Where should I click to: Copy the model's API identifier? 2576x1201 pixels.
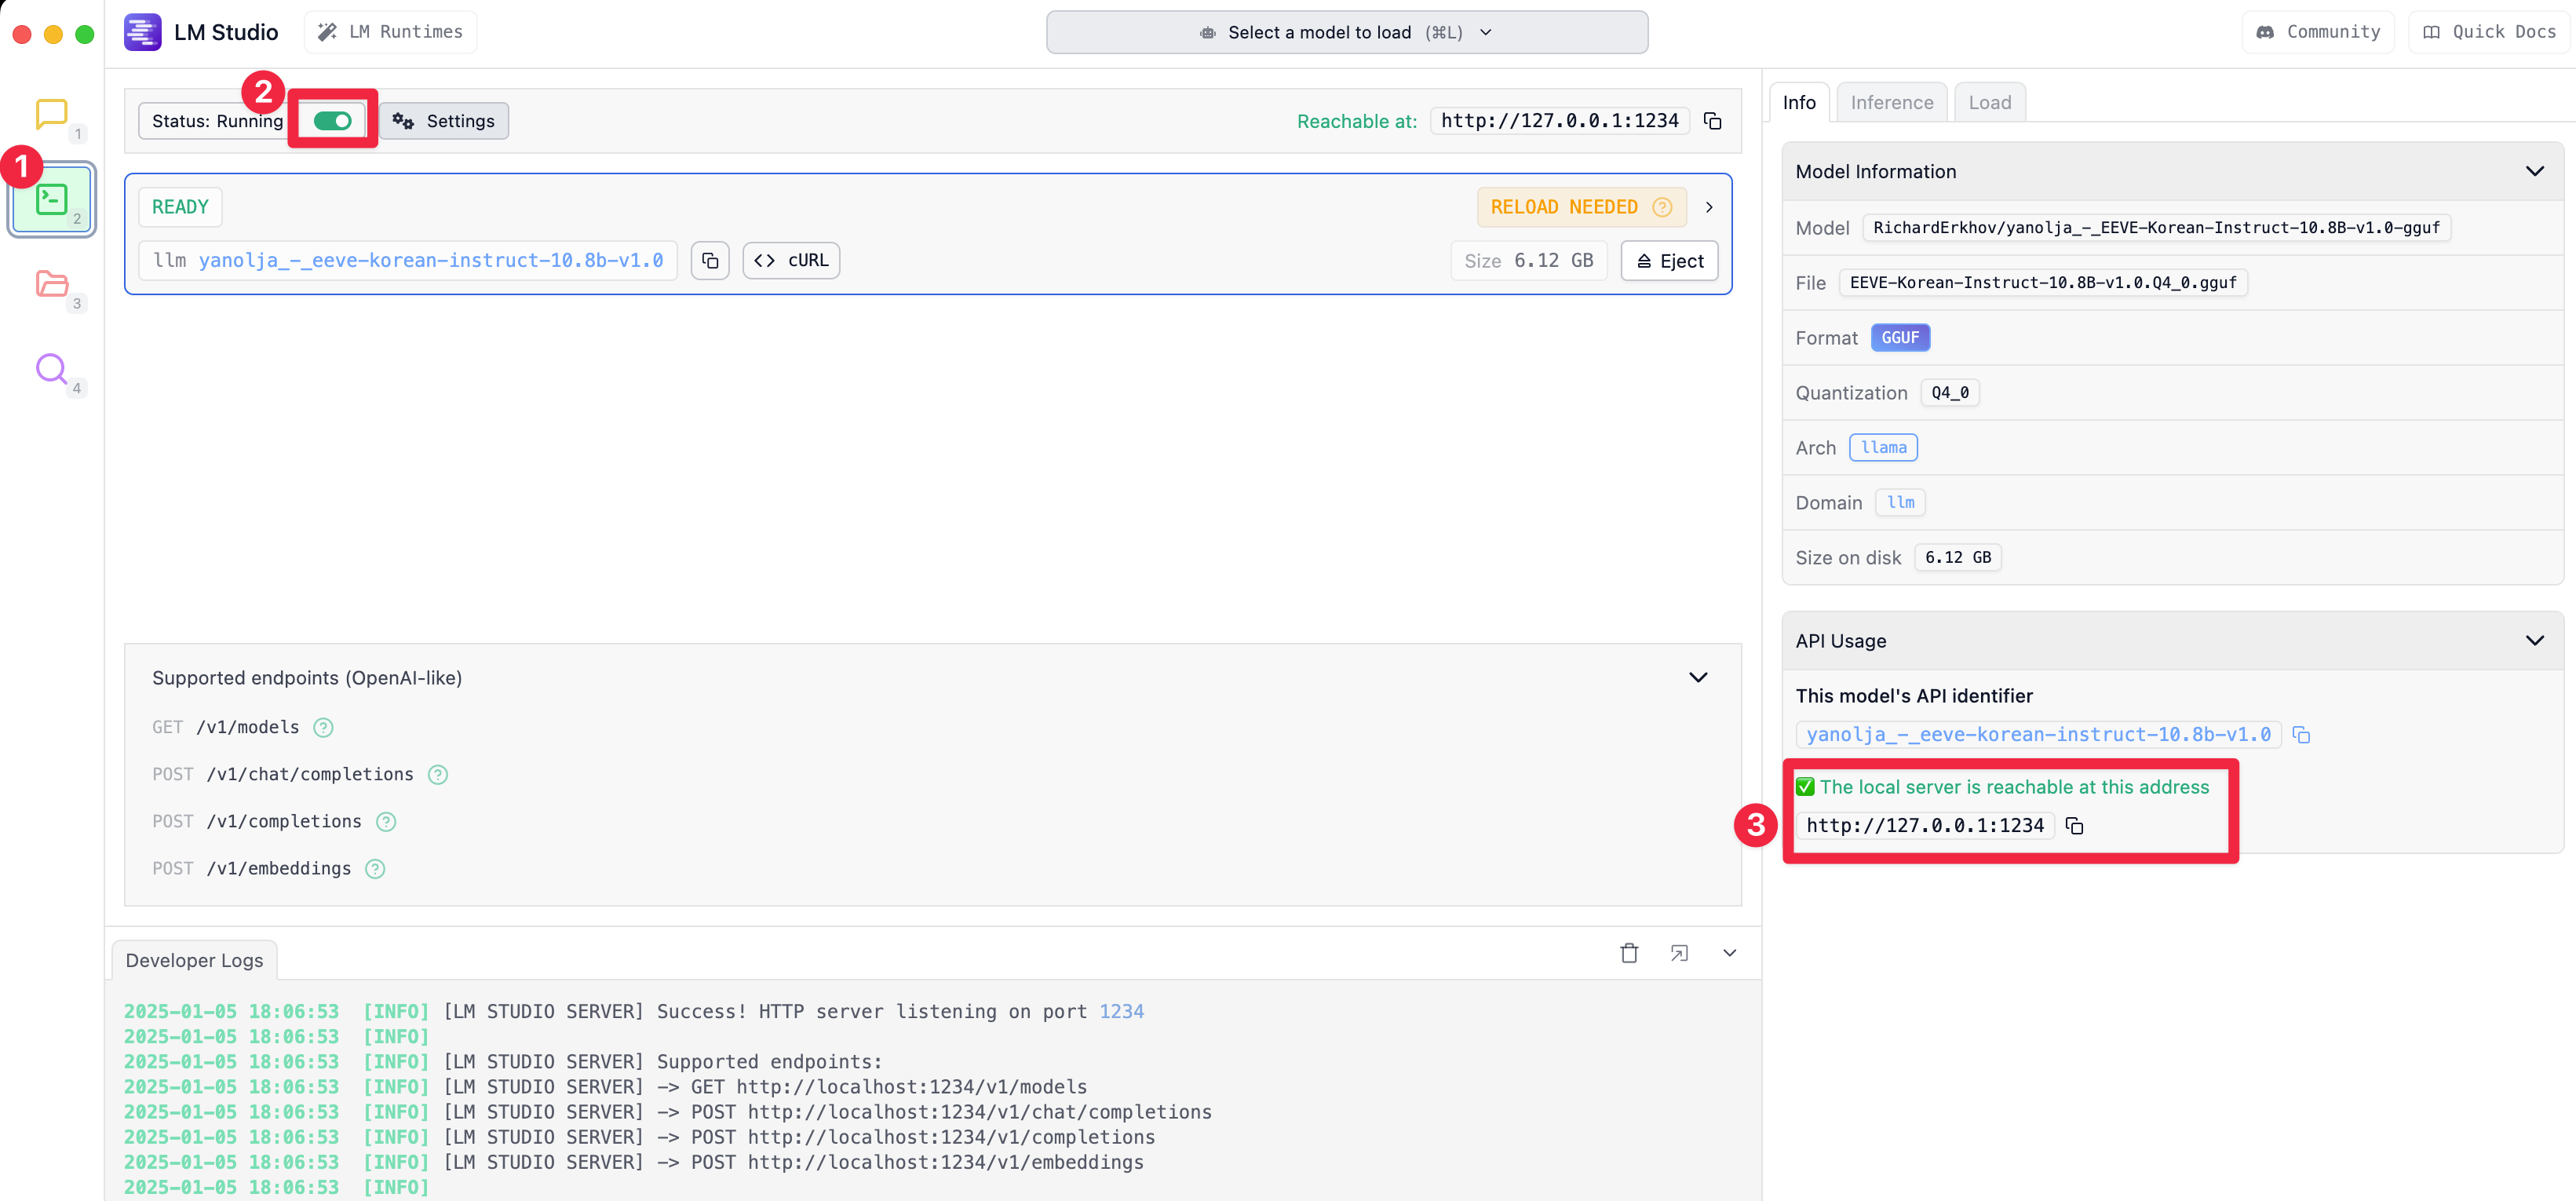[x=2301, y=735]
